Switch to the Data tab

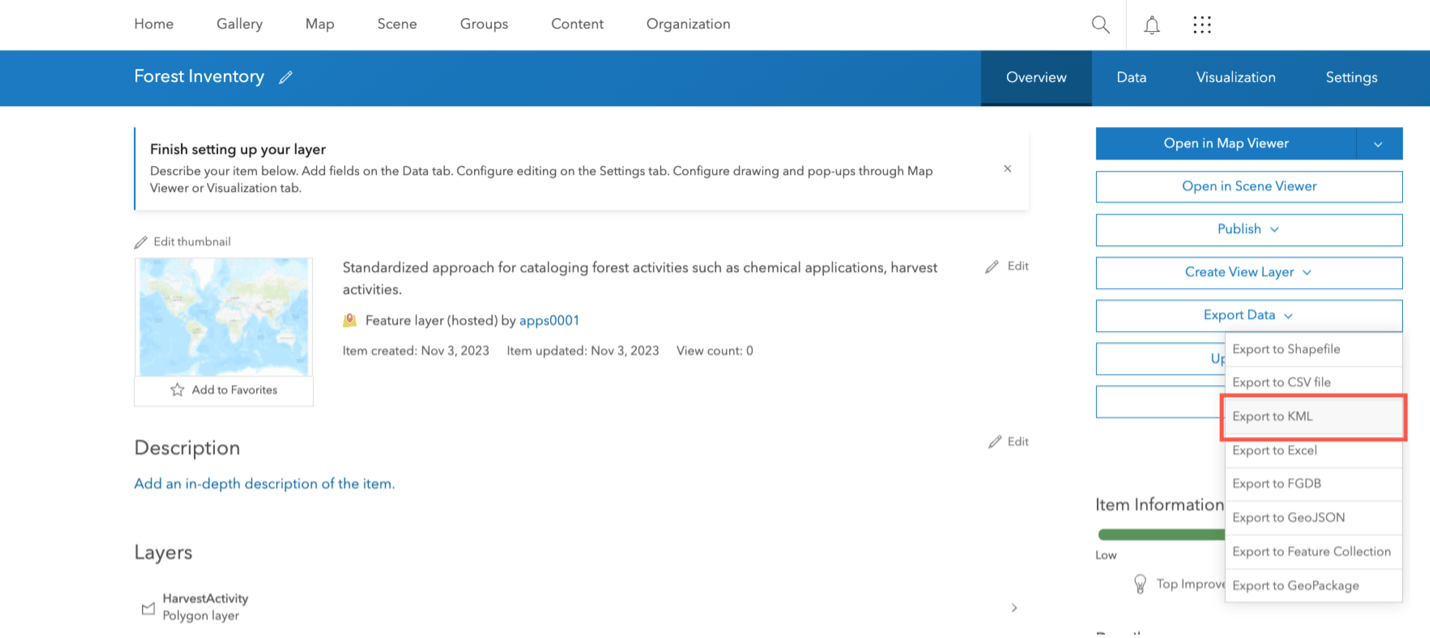pos(1131,77)
